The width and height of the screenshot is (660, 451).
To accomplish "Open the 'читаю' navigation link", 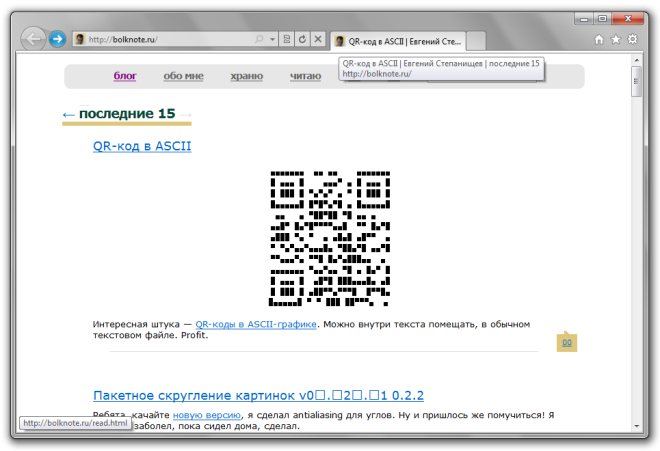I will 306,76.
